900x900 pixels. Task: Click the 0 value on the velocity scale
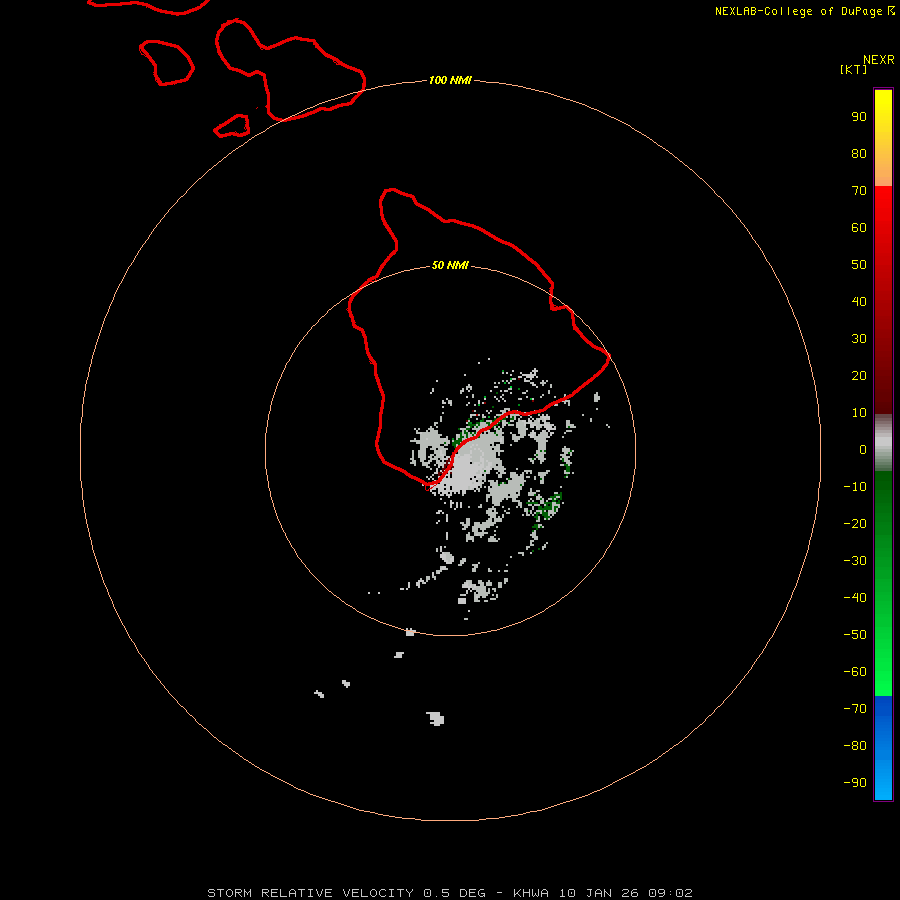[863, 450]
